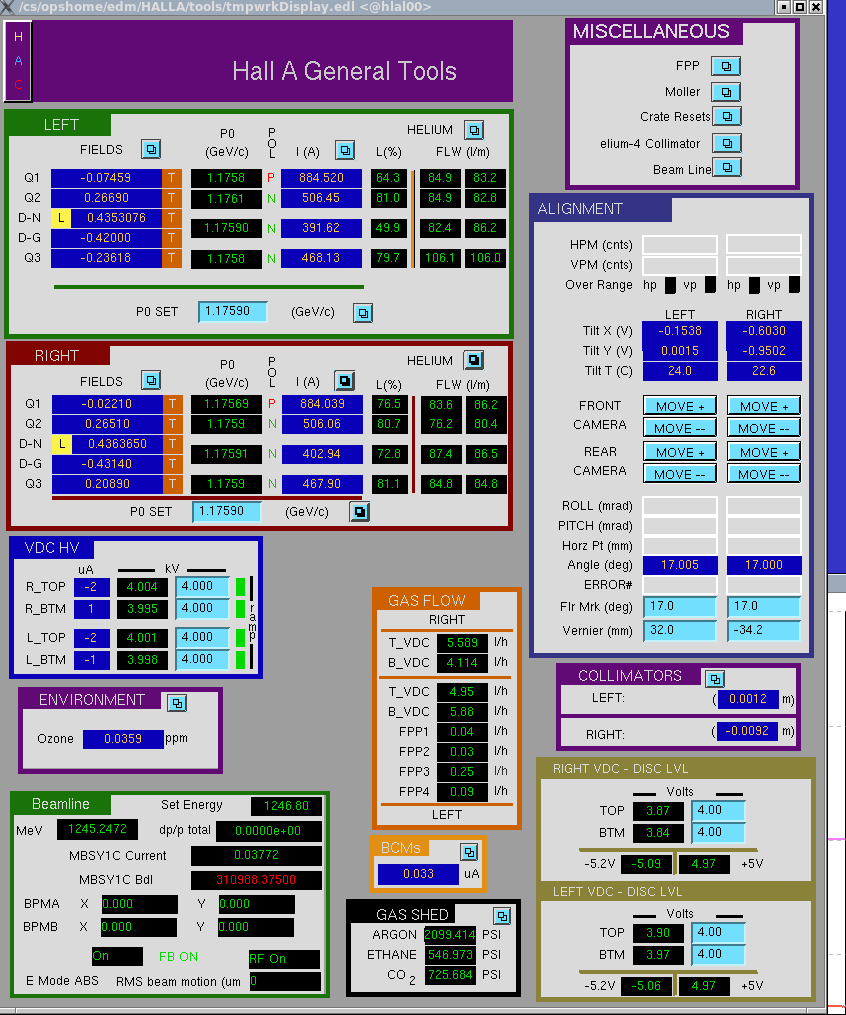
Task: Click the Ozone 0.0359 ppm readout
Action: pos(123,739)
